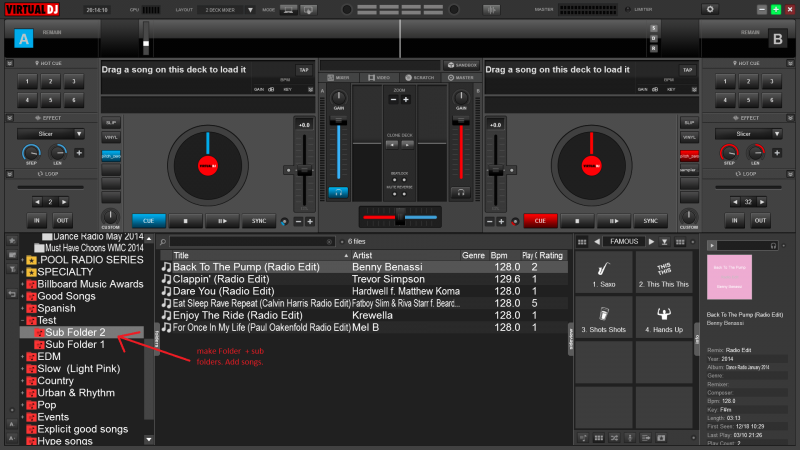Click the master waveform icon in top bar
The width and height of the screenshot is (800, 450).
coord(491,10)
